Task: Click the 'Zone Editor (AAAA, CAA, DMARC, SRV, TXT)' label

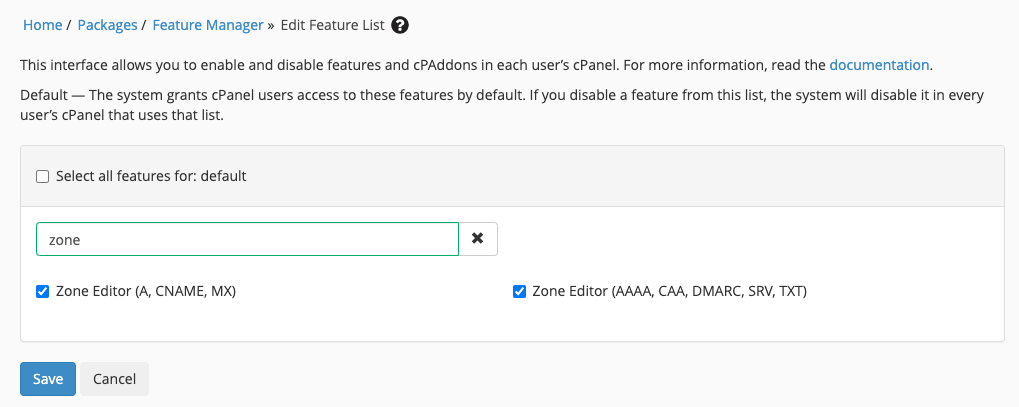Action: click(x=669, y=292)
